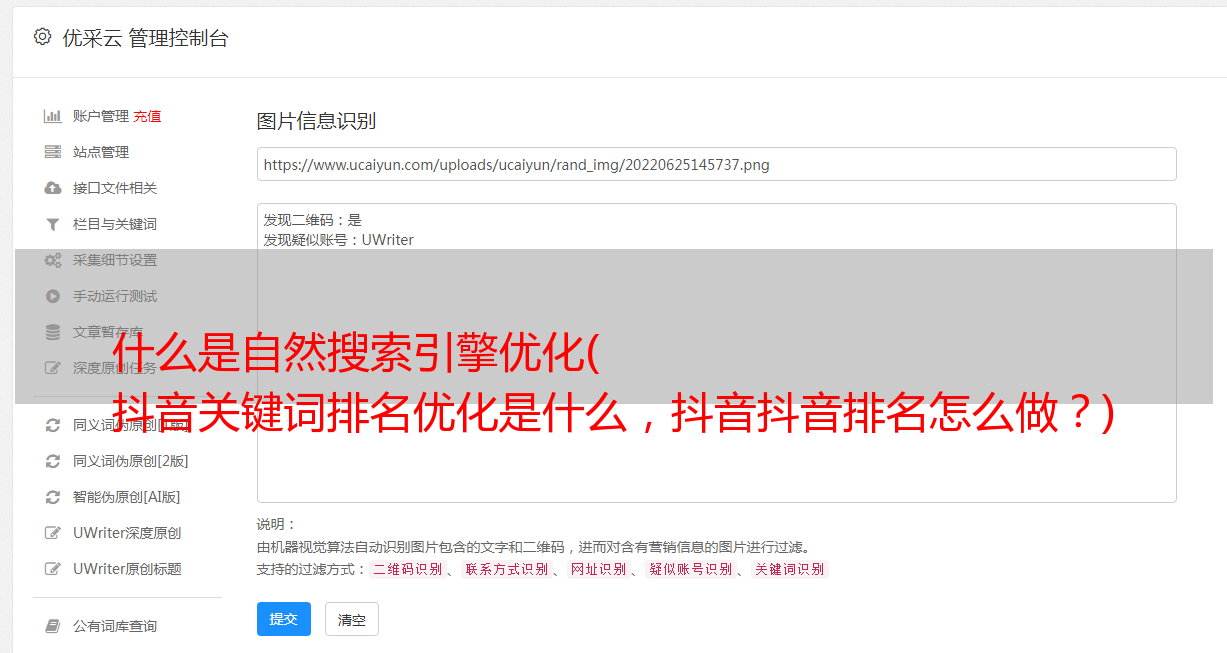Click the refresh icon beside 同义词伪原创[2版]
Screen dimensions: 1227x653
(53, 461)
